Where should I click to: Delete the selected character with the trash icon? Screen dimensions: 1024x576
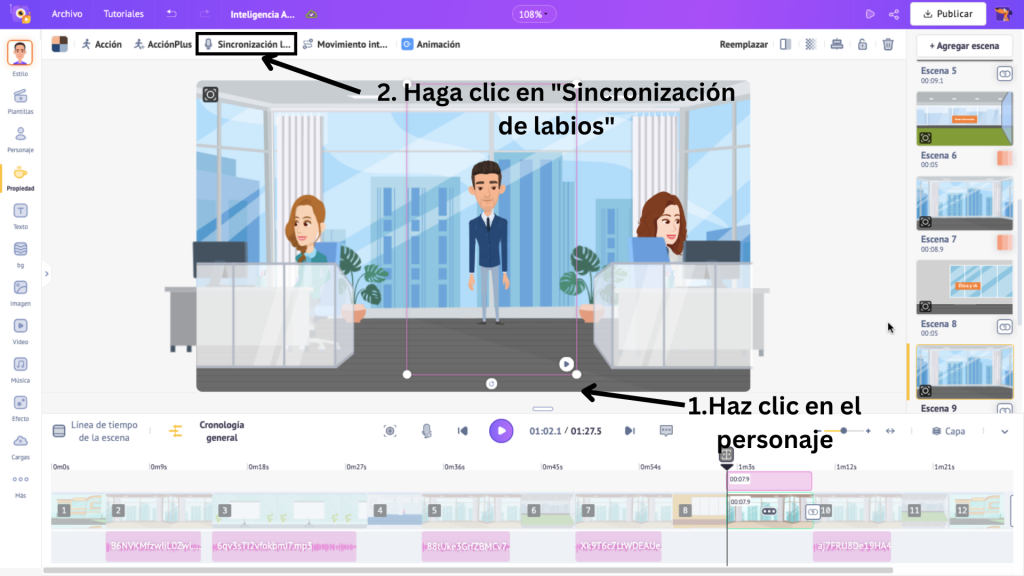[888, 44]
